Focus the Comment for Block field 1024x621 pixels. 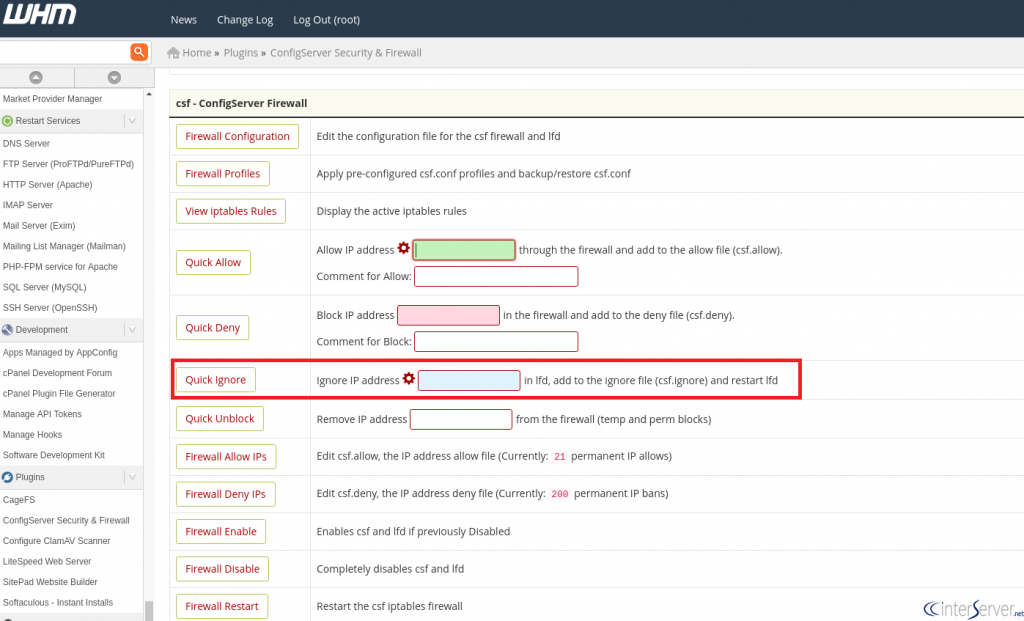click(x=496, y=342)
